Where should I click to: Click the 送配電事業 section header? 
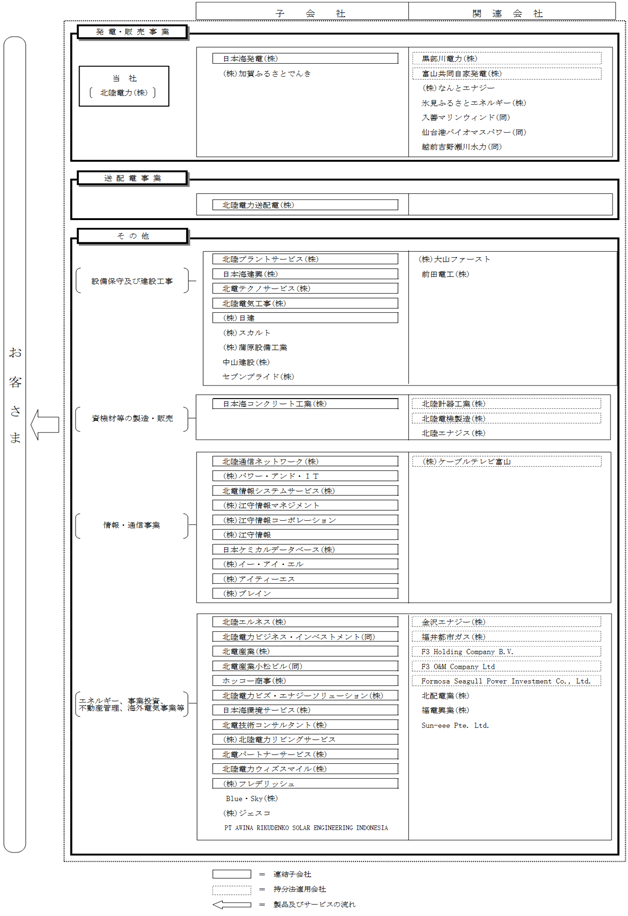tap(133, 178)
